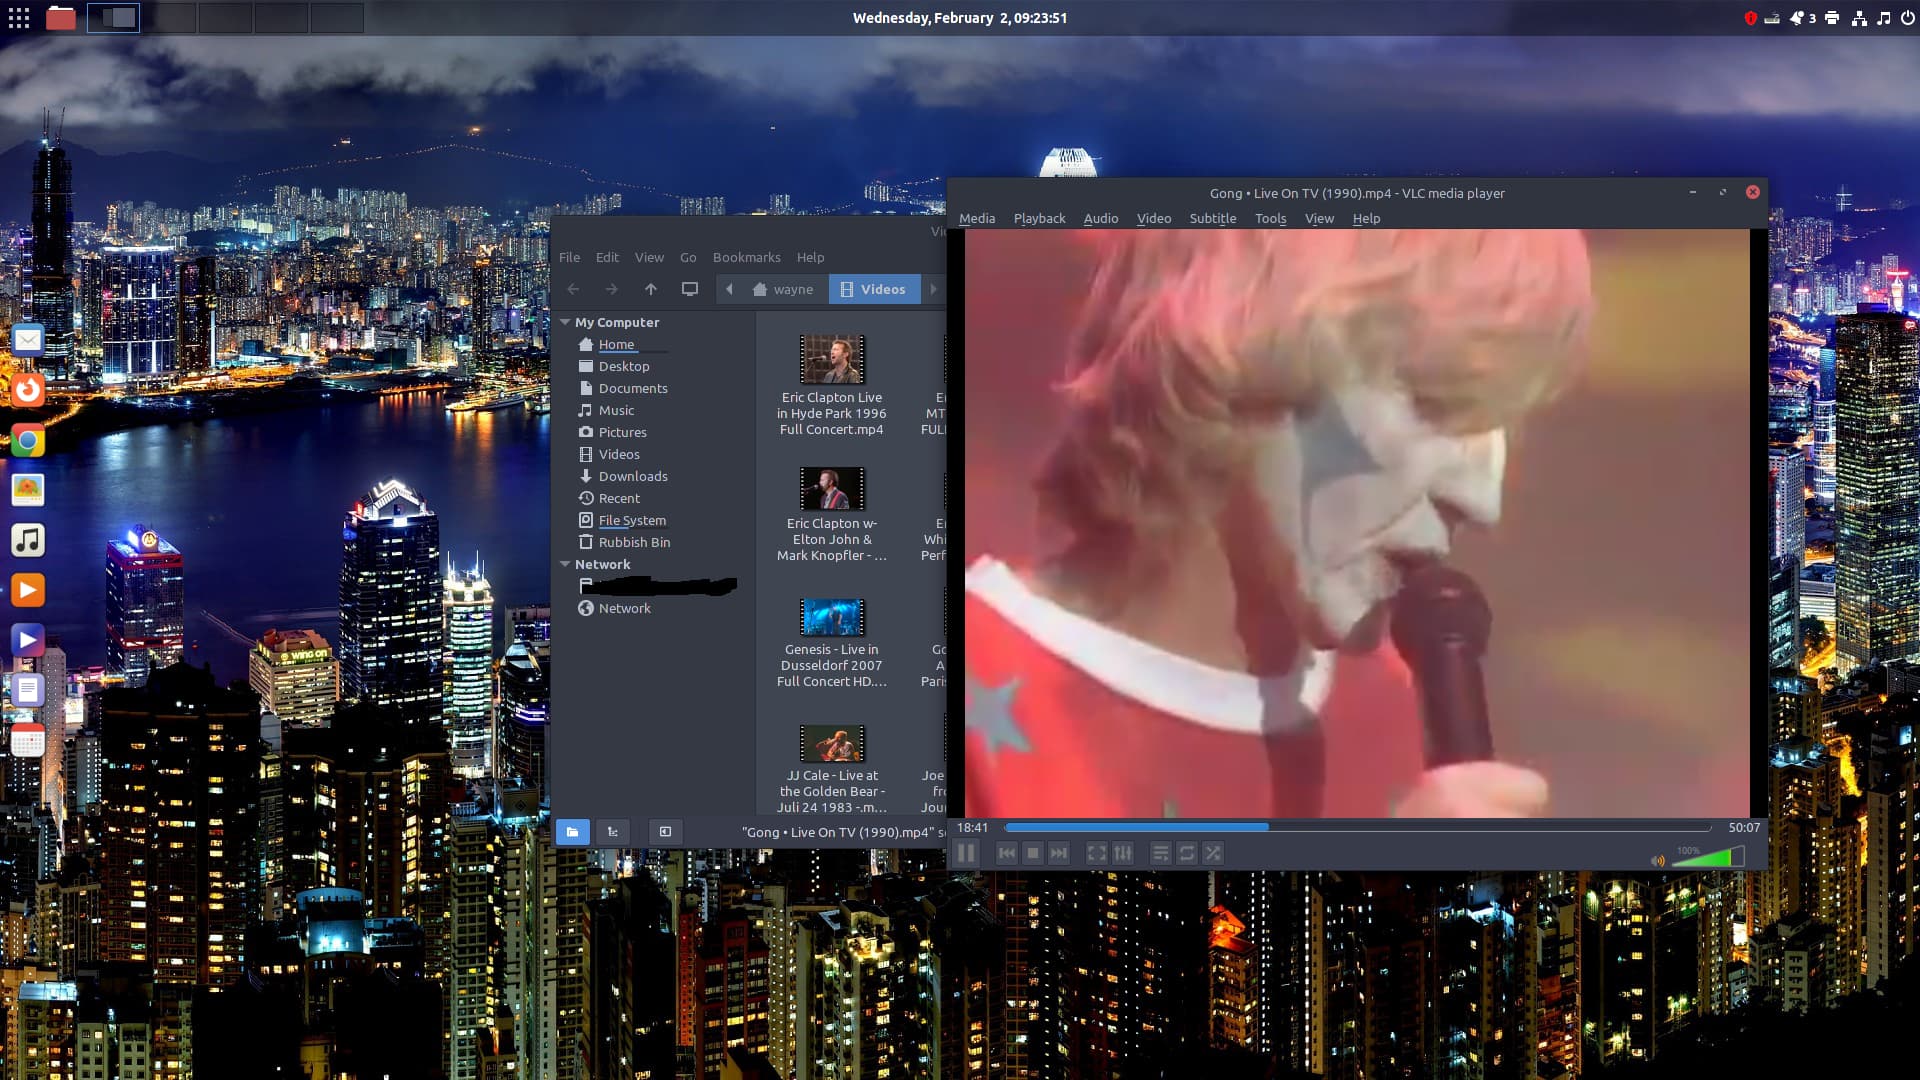Adjust the VLC volume slider
This screenshot has height=1080, width=1920.
[1710, 858]
